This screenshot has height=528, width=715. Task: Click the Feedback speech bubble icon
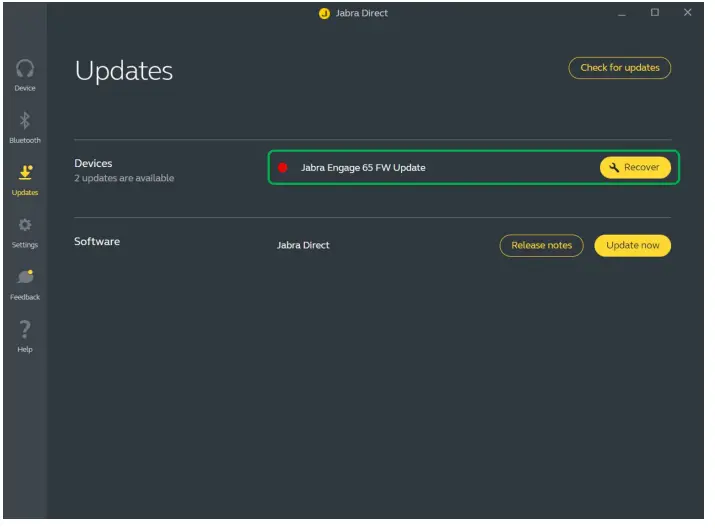pos(26,276)
